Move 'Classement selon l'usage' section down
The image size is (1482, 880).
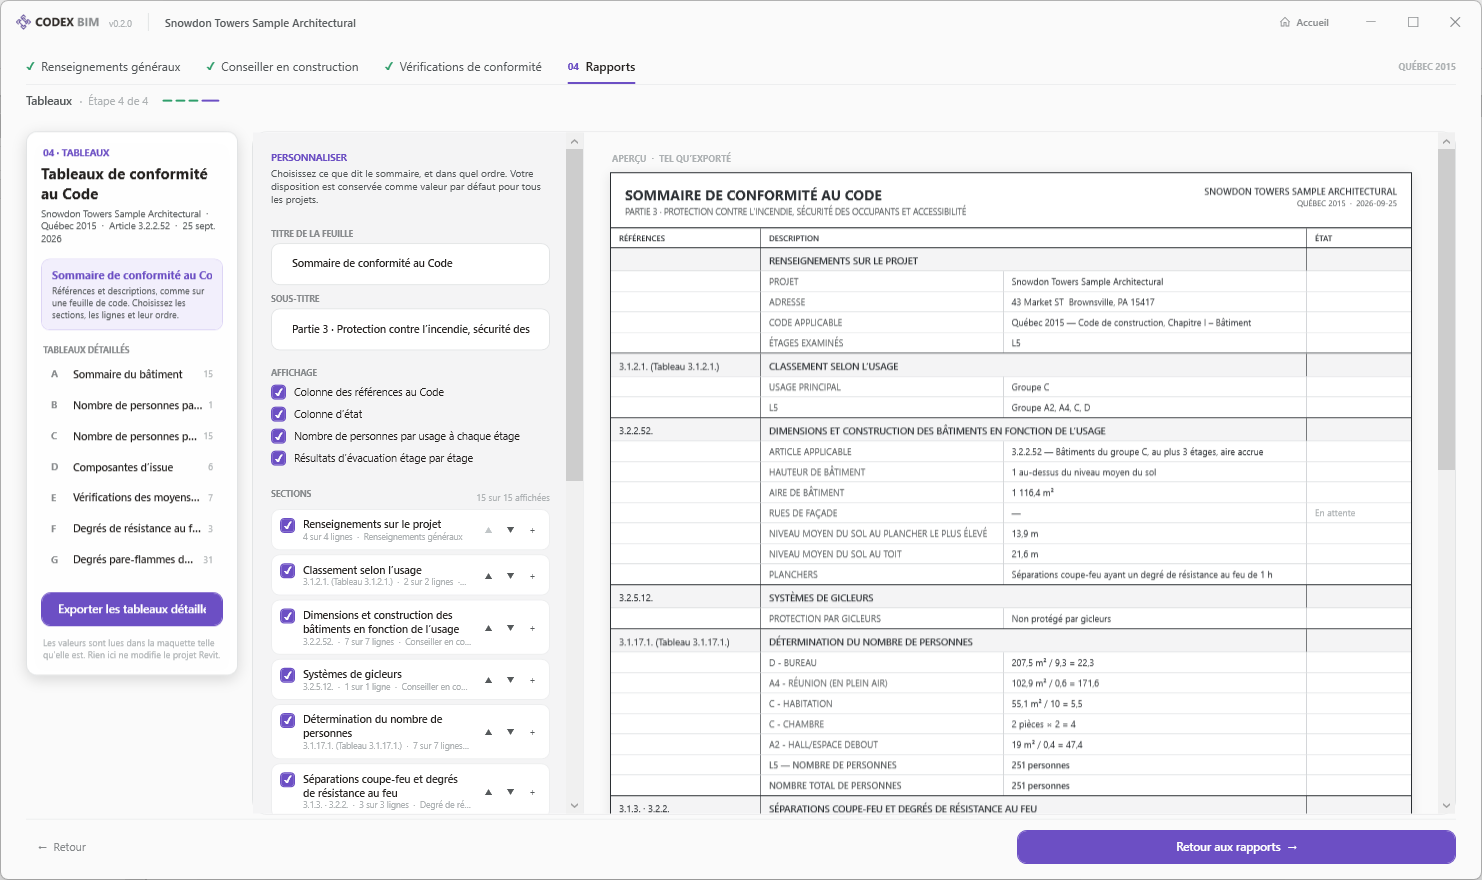tap(510, 576)
